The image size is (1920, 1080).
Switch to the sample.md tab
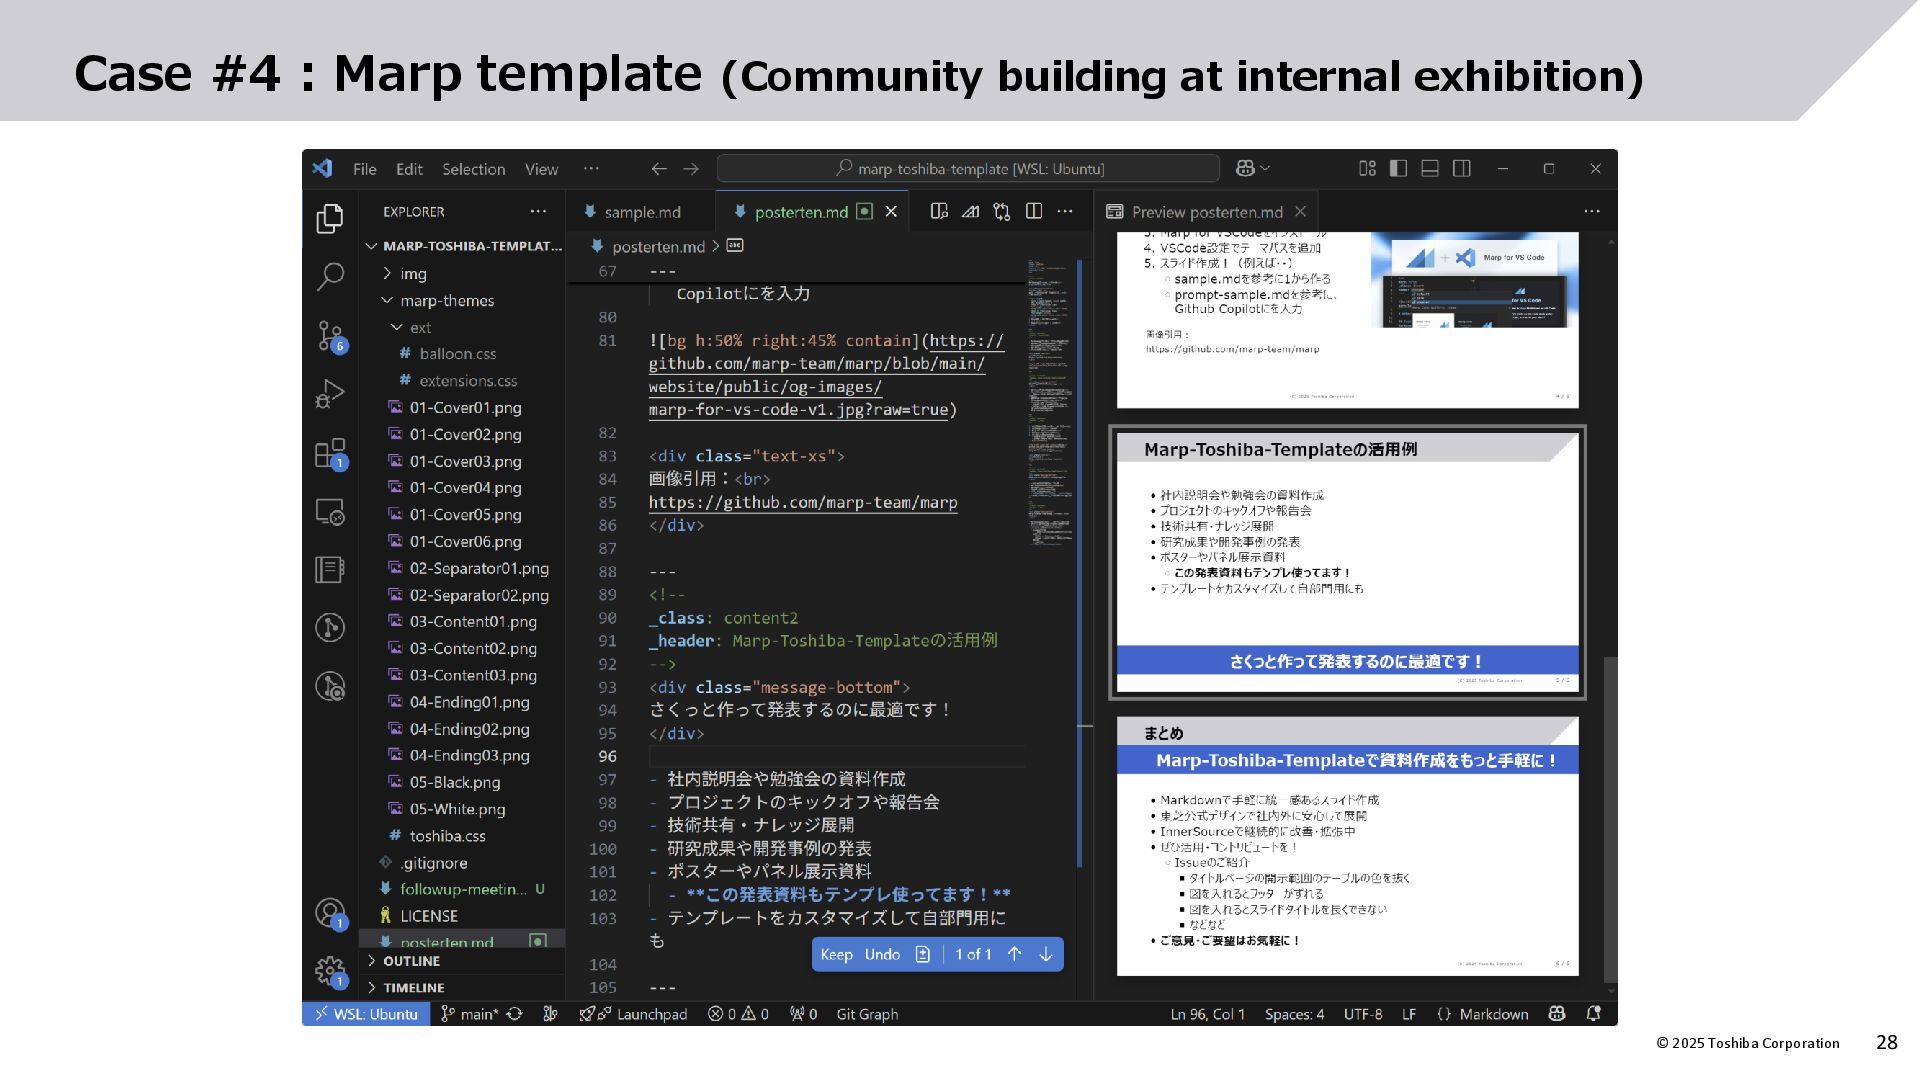pyautogui.click(x=641, y=212)
